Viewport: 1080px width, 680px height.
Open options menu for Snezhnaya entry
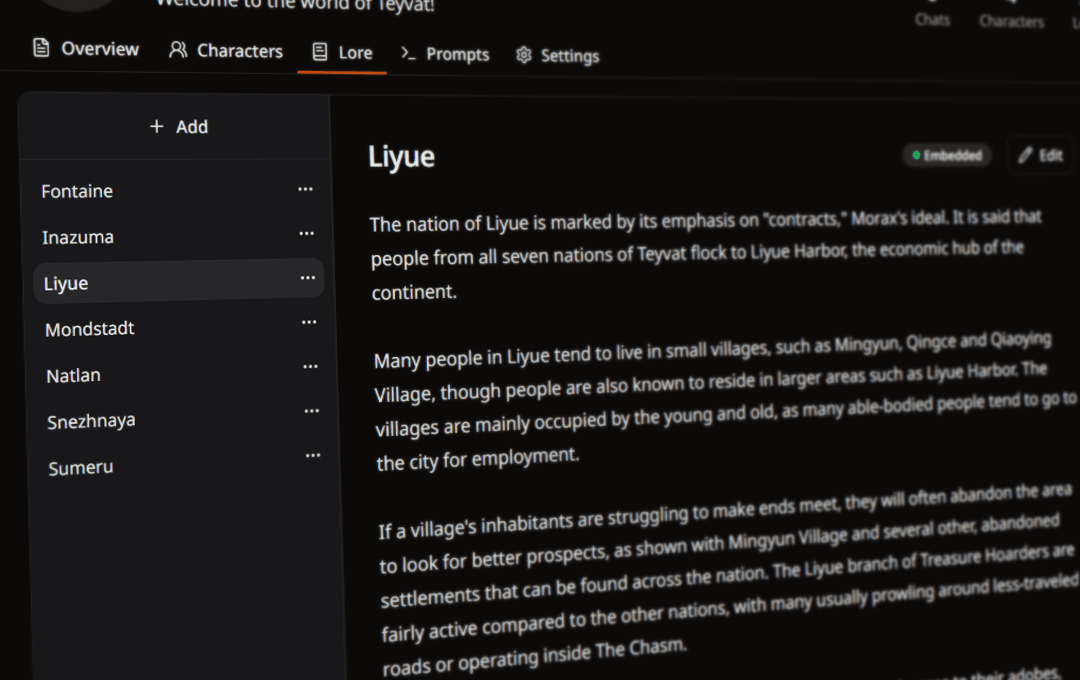click(x=312, y=411)
